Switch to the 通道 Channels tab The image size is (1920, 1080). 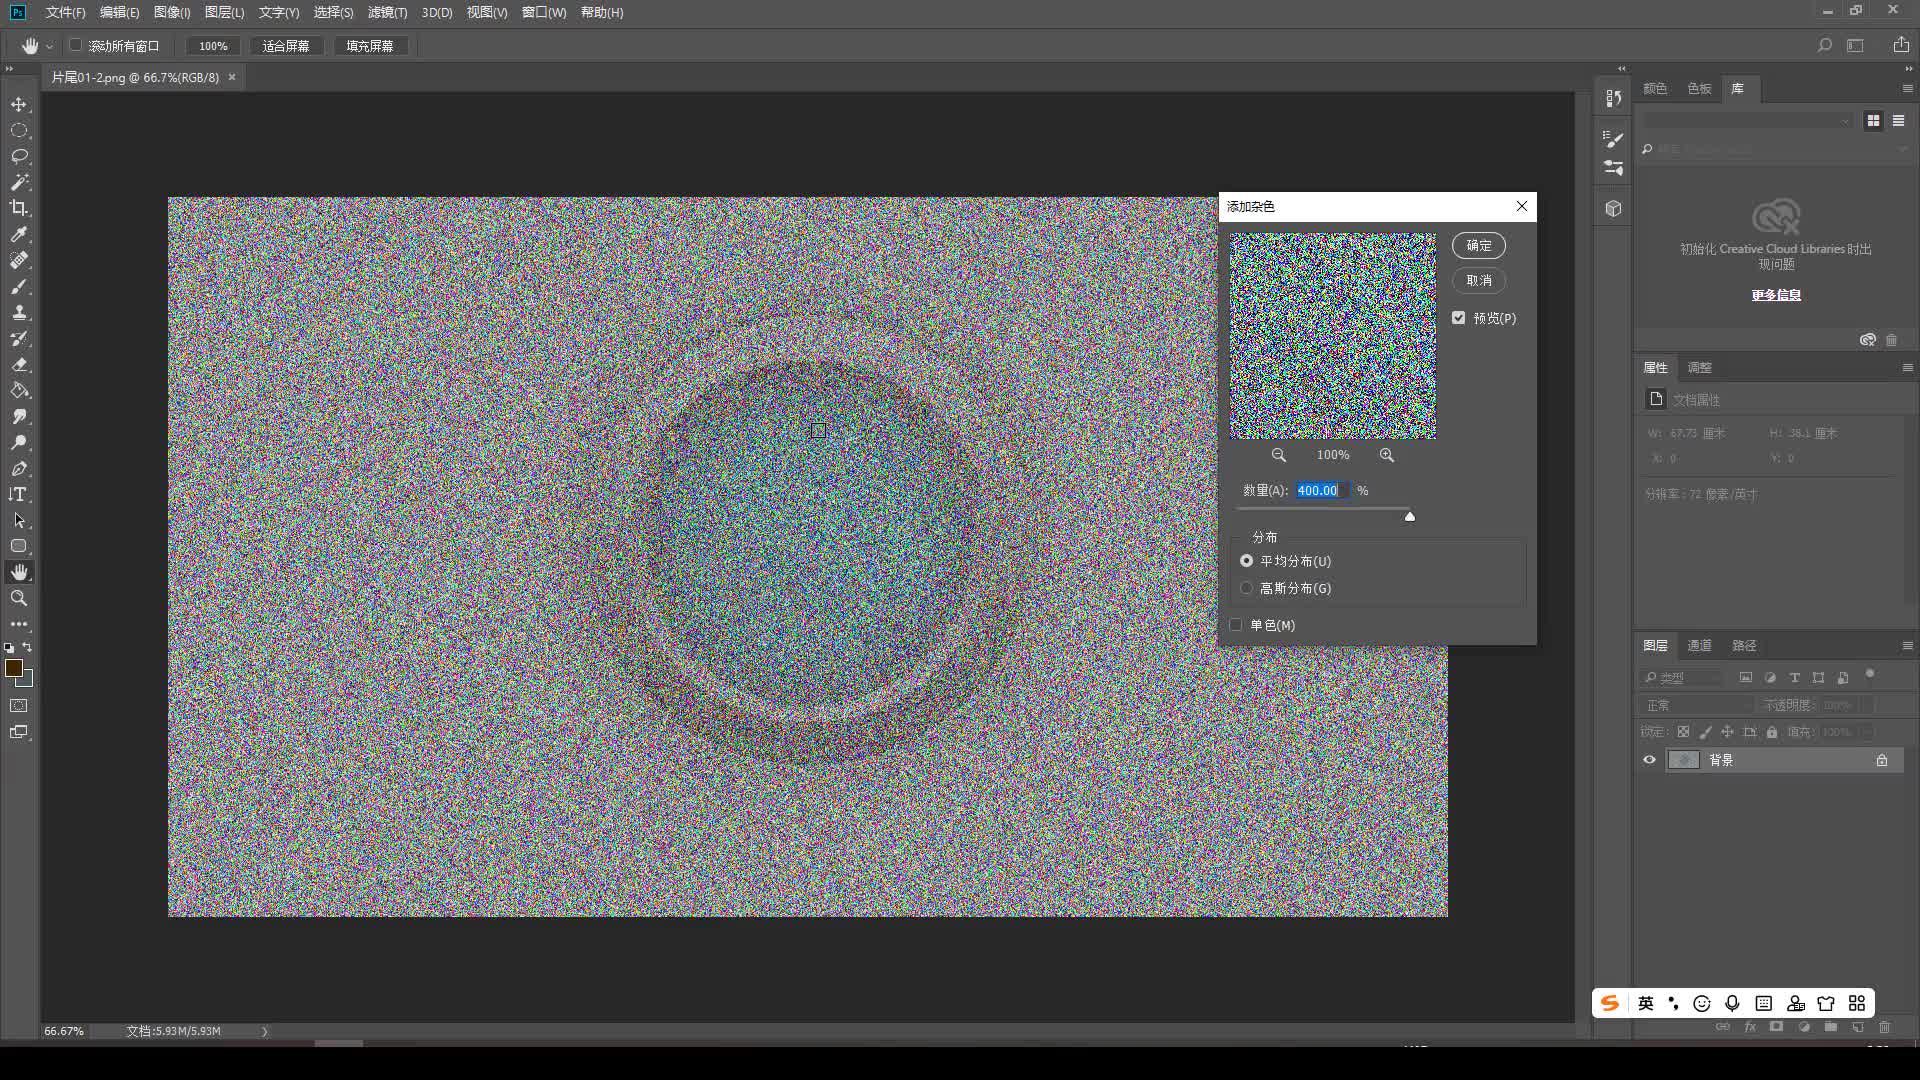(x=1699, y=646)
